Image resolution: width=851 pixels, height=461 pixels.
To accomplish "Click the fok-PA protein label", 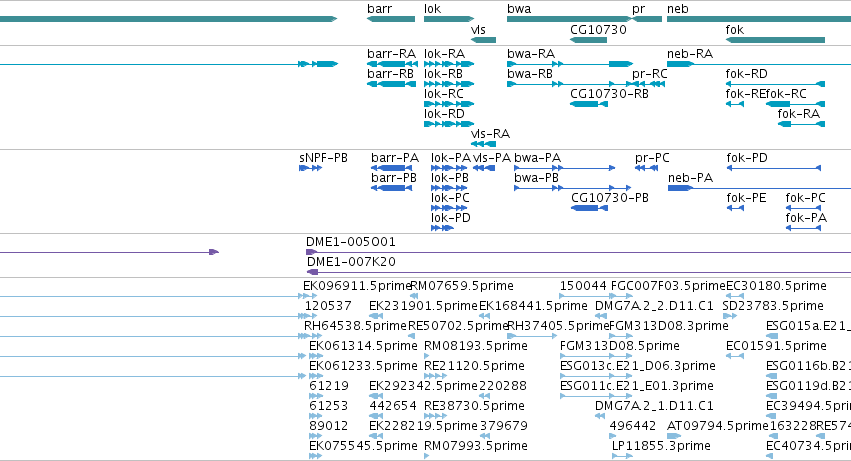I will click(806, 218).
